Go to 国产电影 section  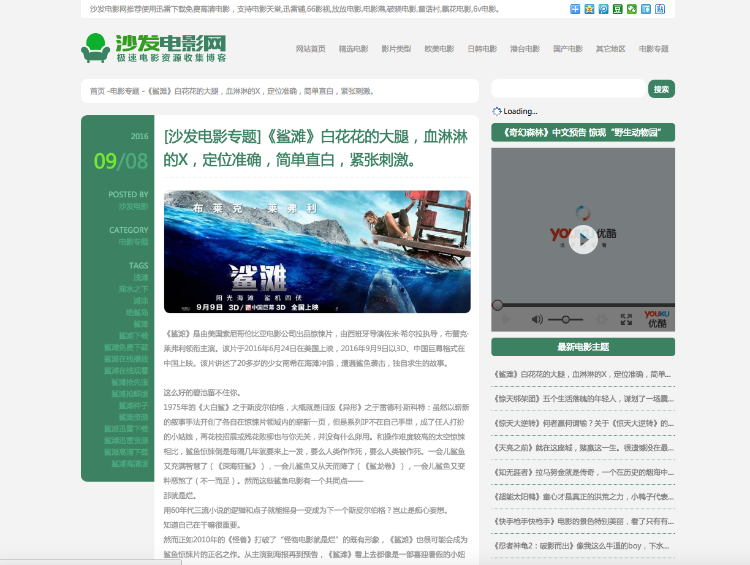click(568, 49)
